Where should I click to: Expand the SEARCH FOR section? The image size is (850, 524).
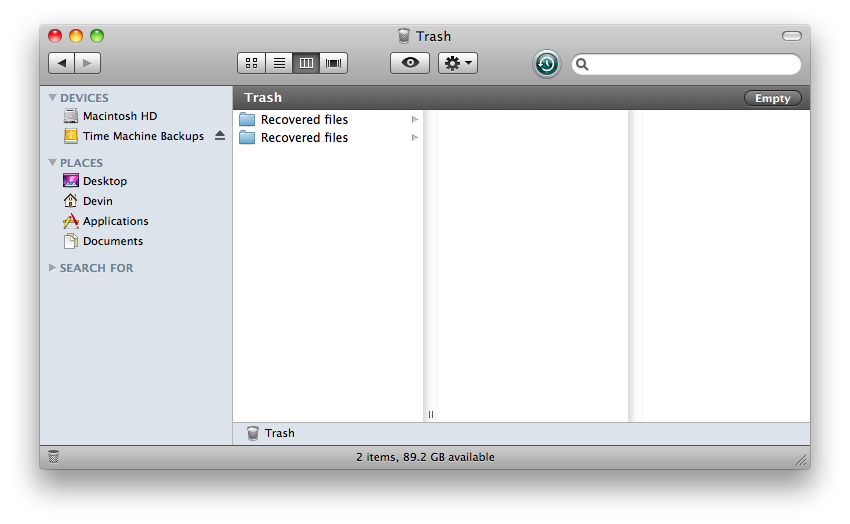coord(52,268)
